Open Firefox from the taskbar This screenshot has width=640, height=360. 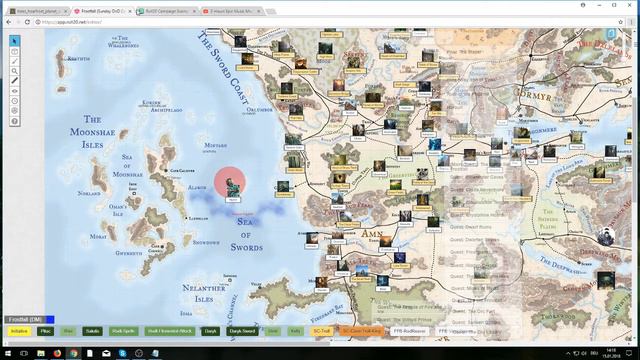pos(57,353)
